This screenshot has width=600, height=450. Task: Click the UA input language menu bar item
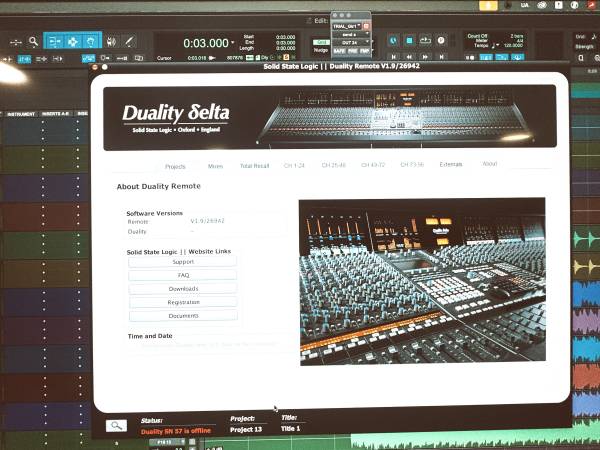[x=524, y=5]
